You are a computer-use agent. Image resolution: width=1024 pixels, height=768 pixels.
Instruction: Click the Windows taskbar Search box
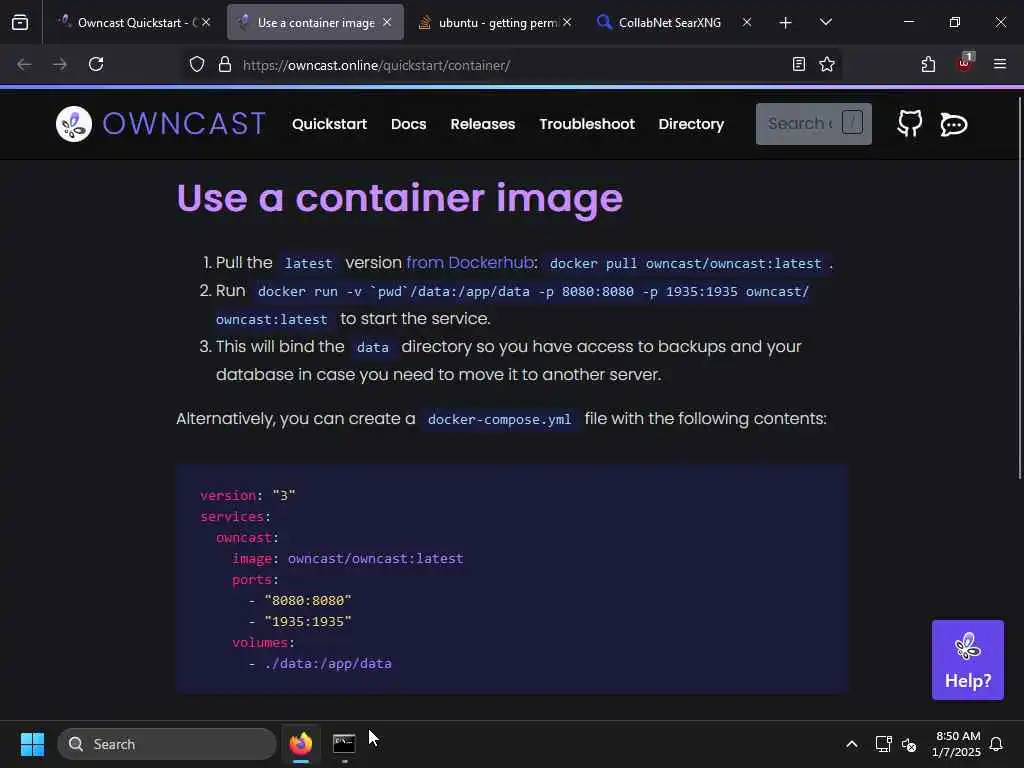click(167, 744)
